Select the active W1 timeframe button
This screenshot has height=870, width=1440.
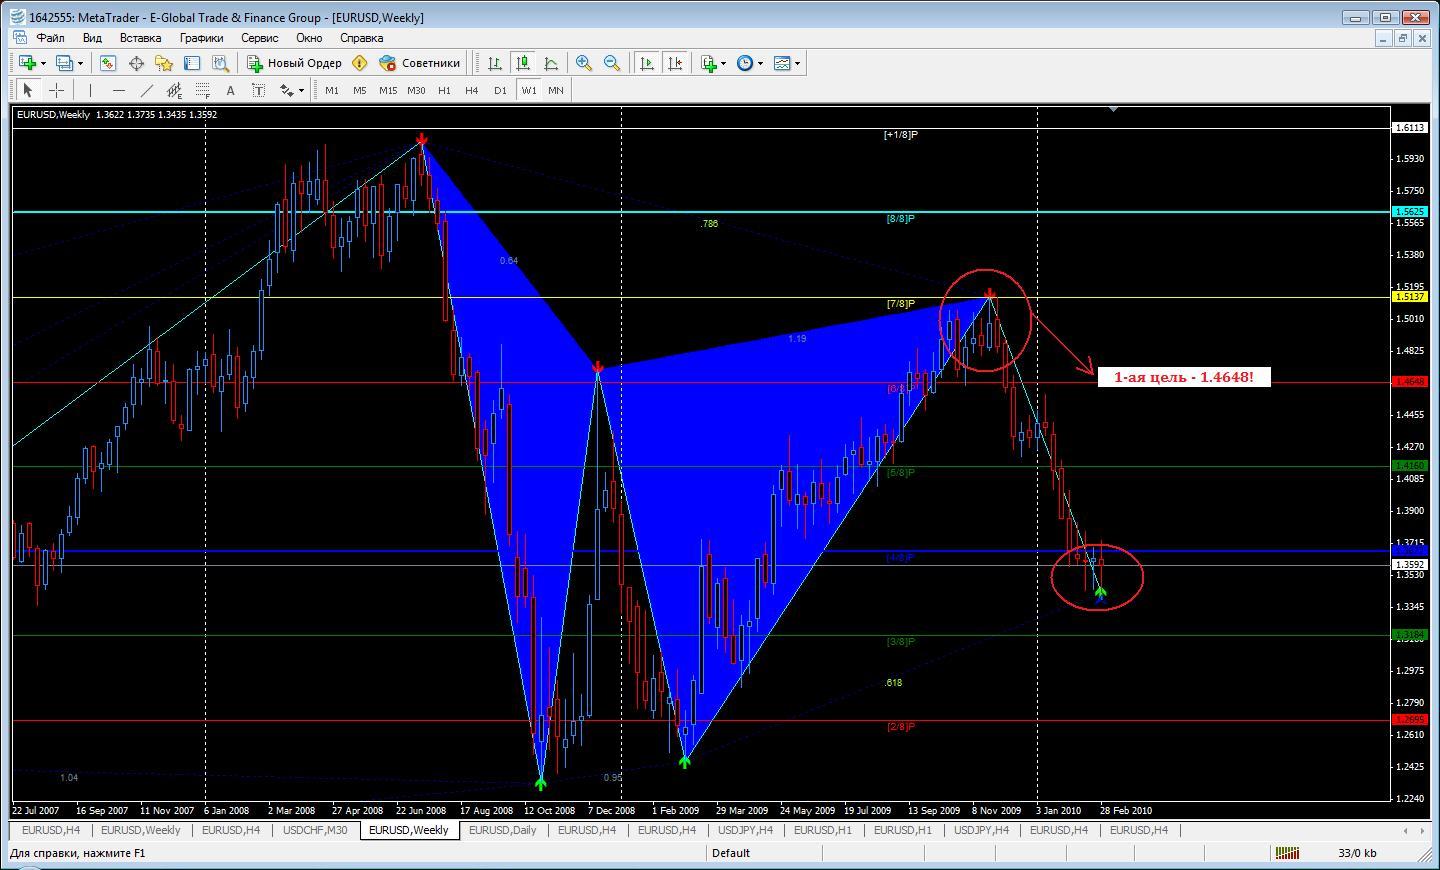(528, 90)
